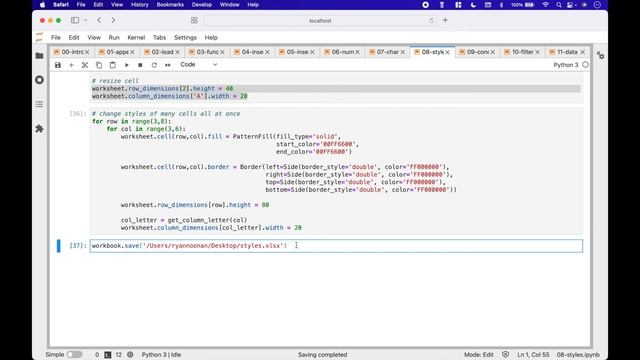Paste cell from clipboard
This screenshot has width=640, height=360.
tap(113, 65)
